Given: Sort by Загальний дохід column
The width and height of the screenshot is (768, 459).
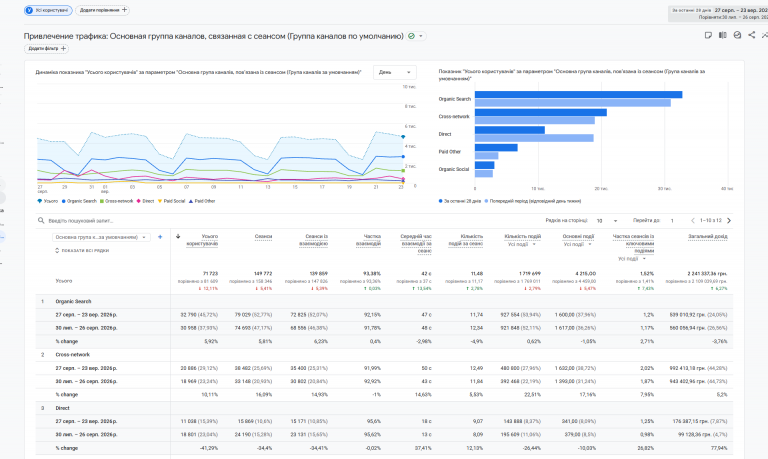Looking at the screenshot, I should [x=708, y=236].
